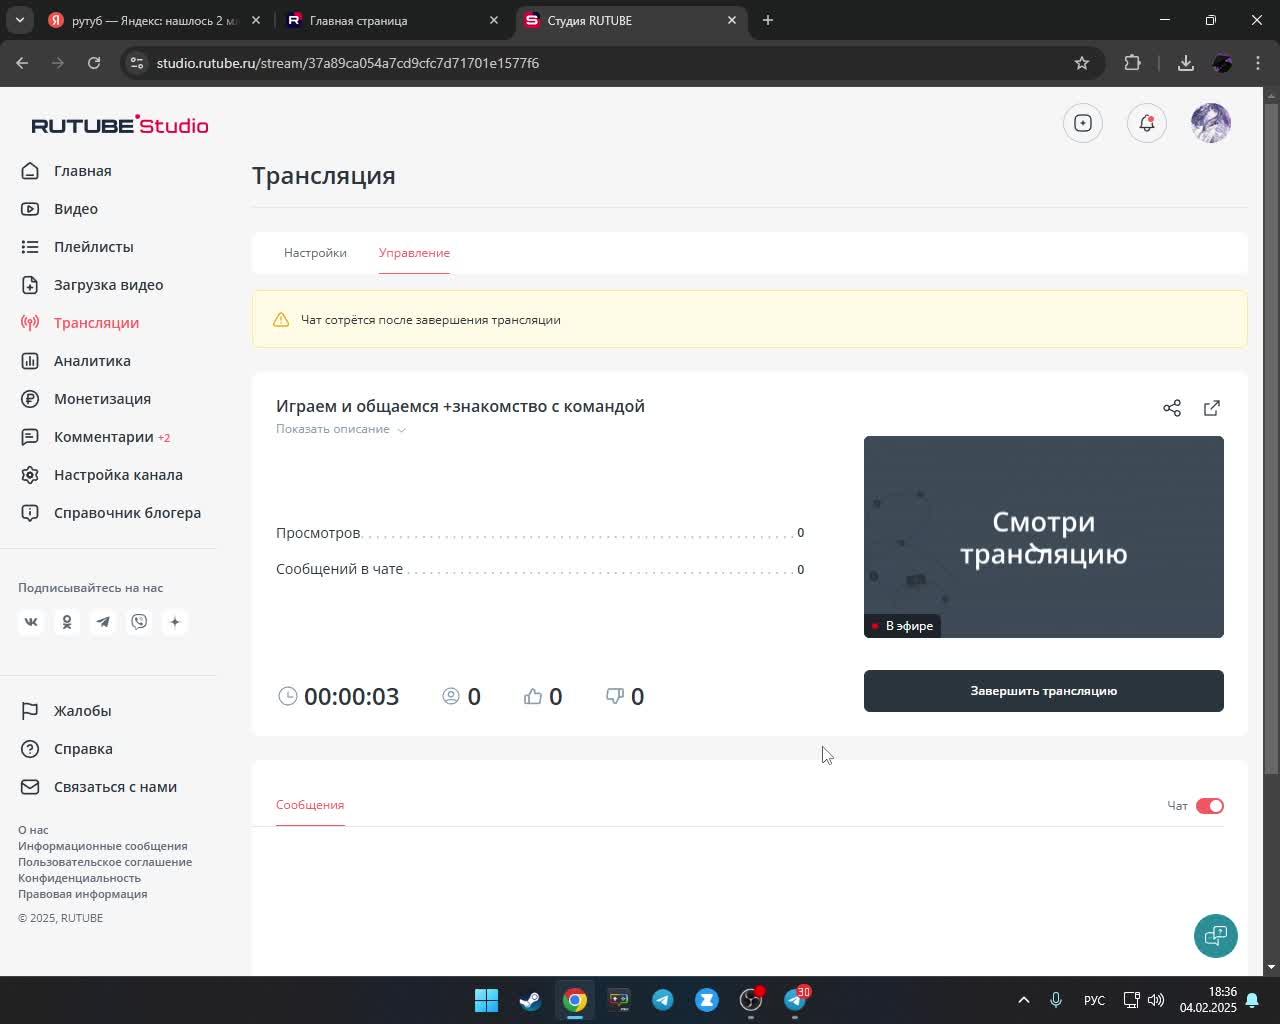Open the Viber social link icon

[x=139, y=622]
